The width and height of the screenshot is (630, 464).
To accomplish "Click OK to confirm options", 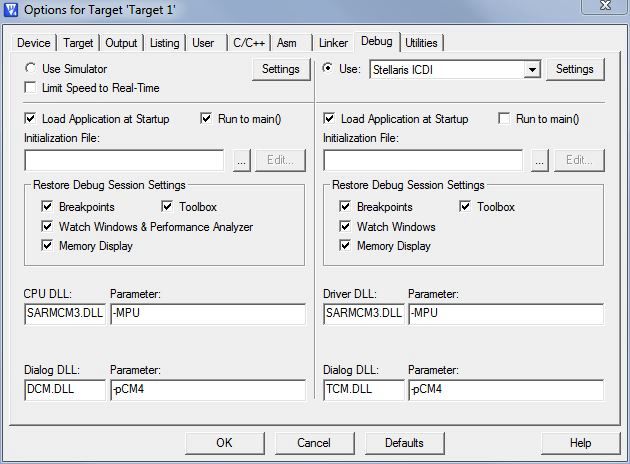I will tap(224, 443).
